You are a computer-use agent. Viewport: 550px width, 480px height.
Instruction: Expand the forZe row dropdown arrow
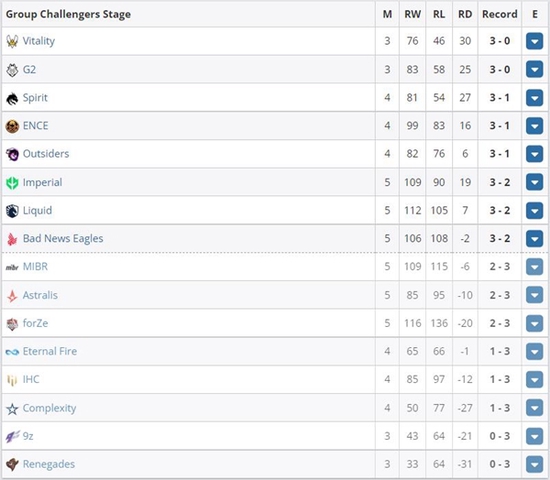coord(534,324)
